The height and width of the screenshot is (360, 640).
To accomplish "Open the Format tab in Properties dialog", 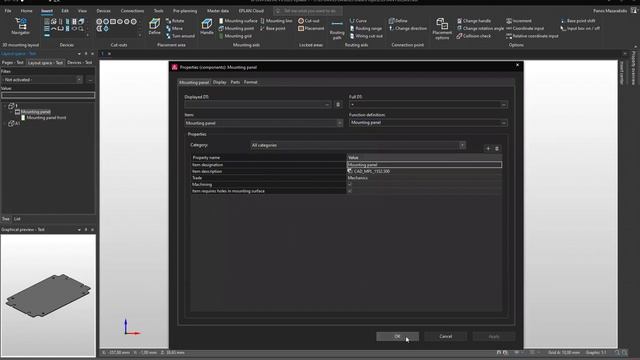I will (x=251, y=82).
